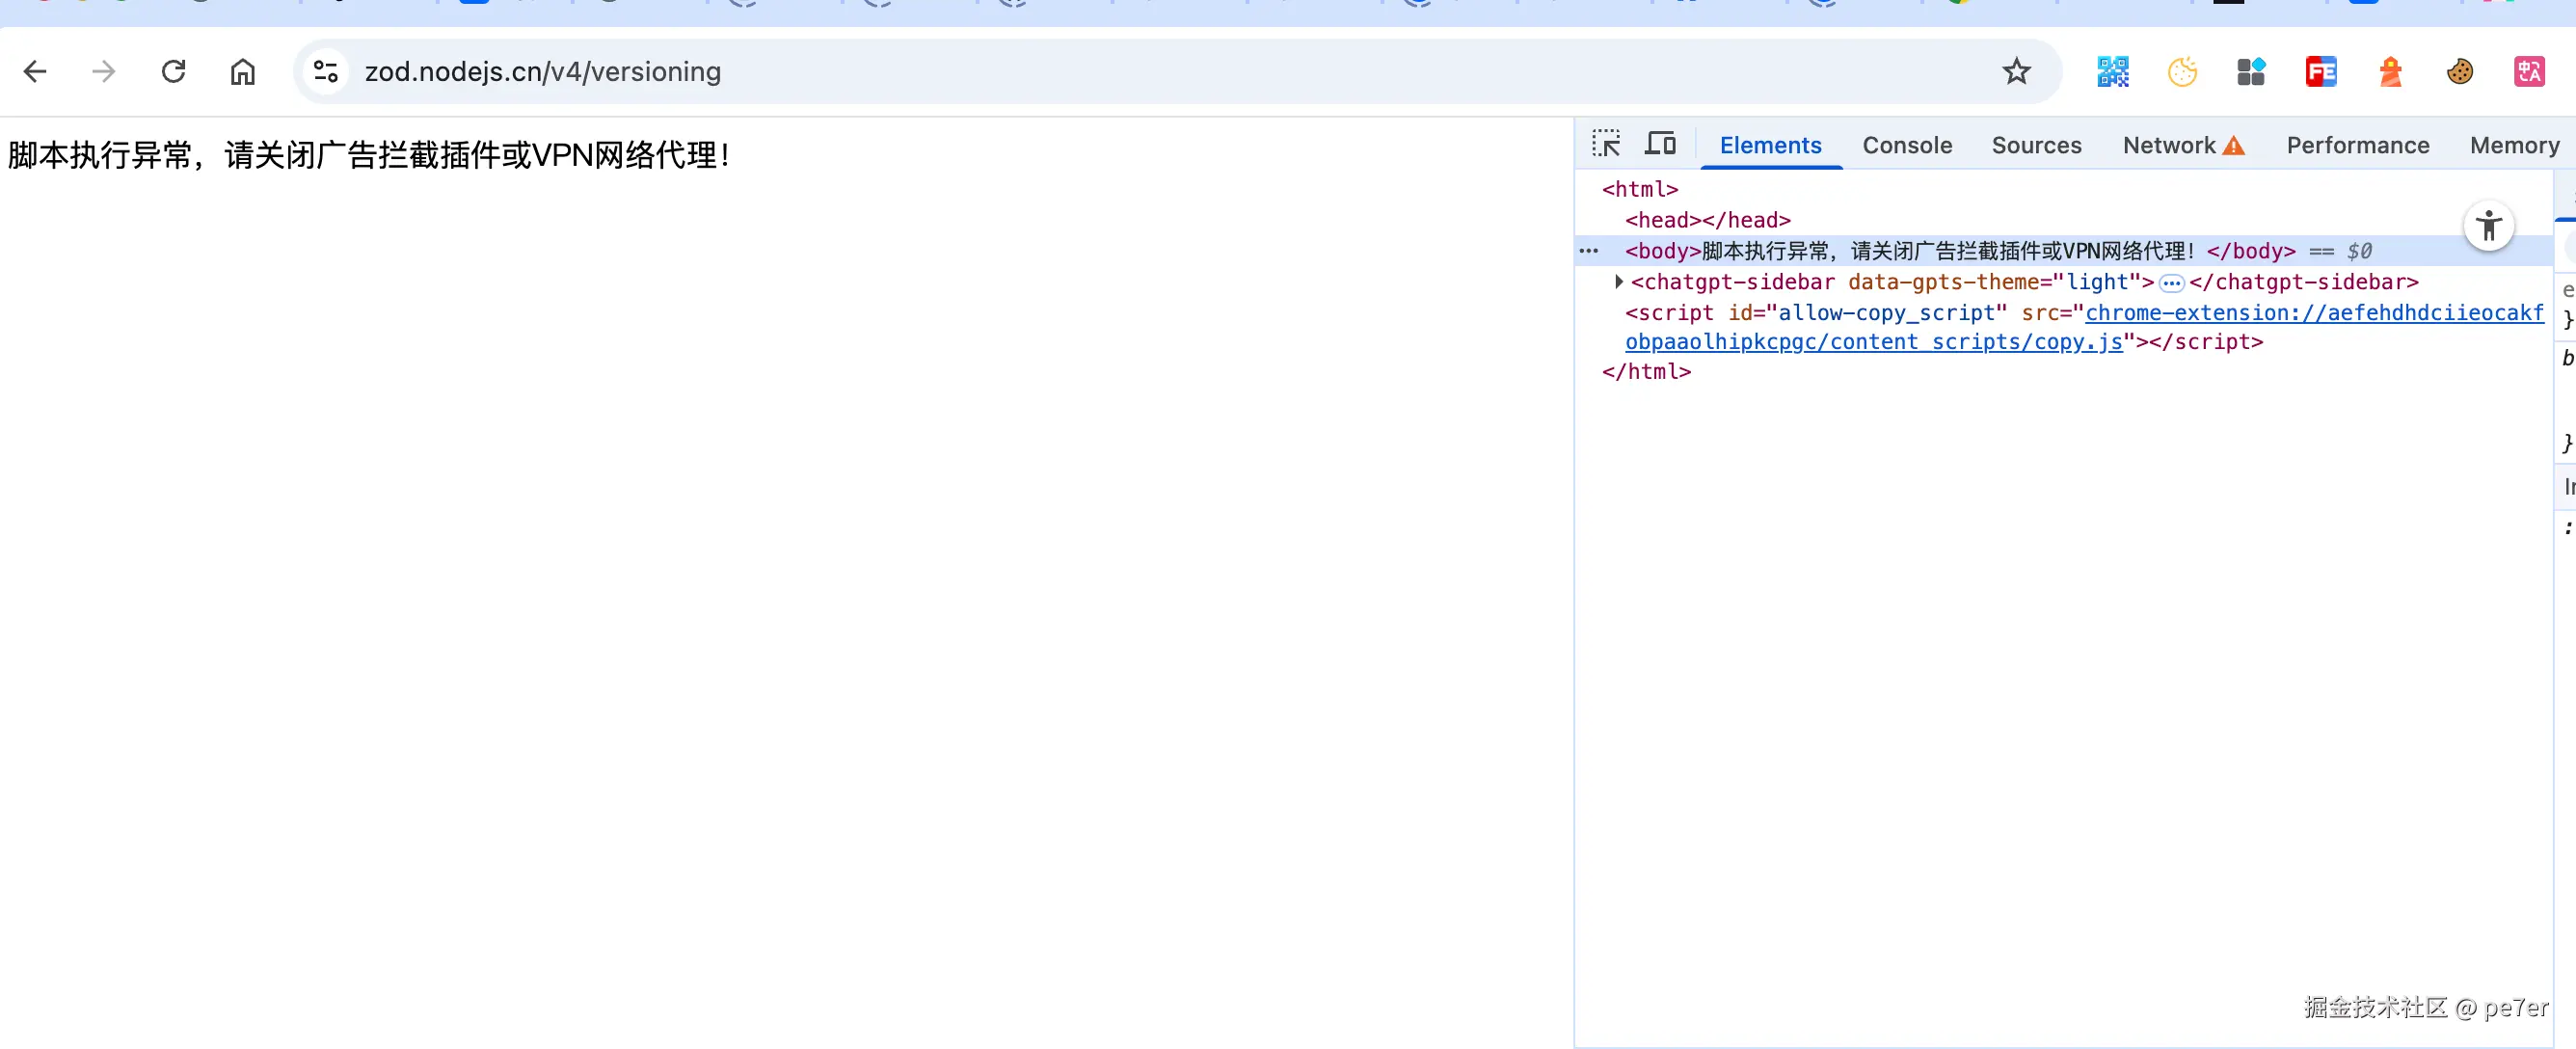The height and width of the screenshot is (1049, 2576).
Task: Activate the DevTools element inspector picker
Action: click(1606, 144)
